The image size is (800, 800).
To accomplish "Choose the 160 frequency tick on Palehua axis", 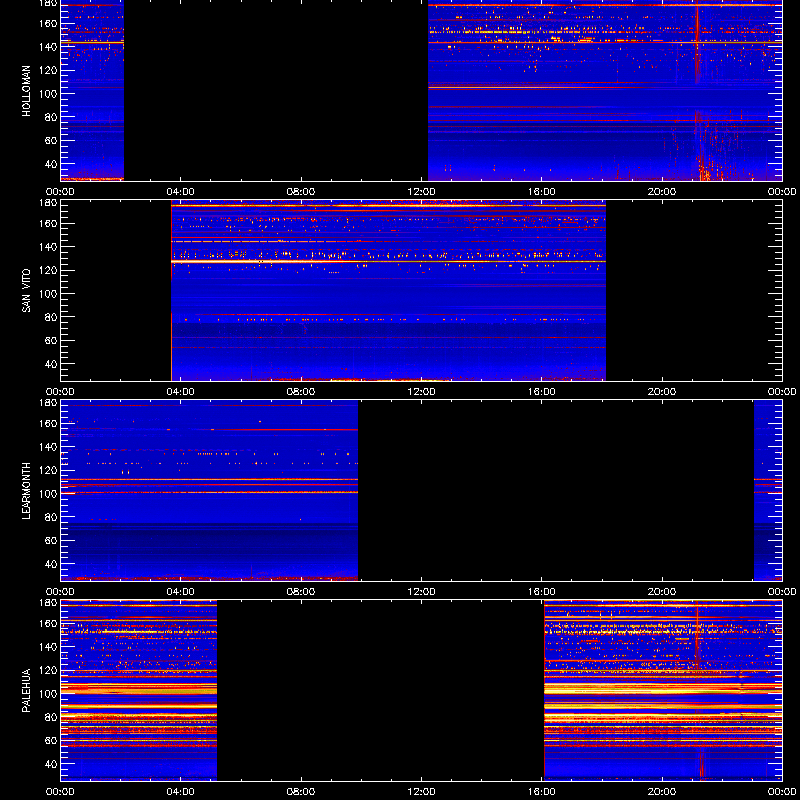I will 48,623.
